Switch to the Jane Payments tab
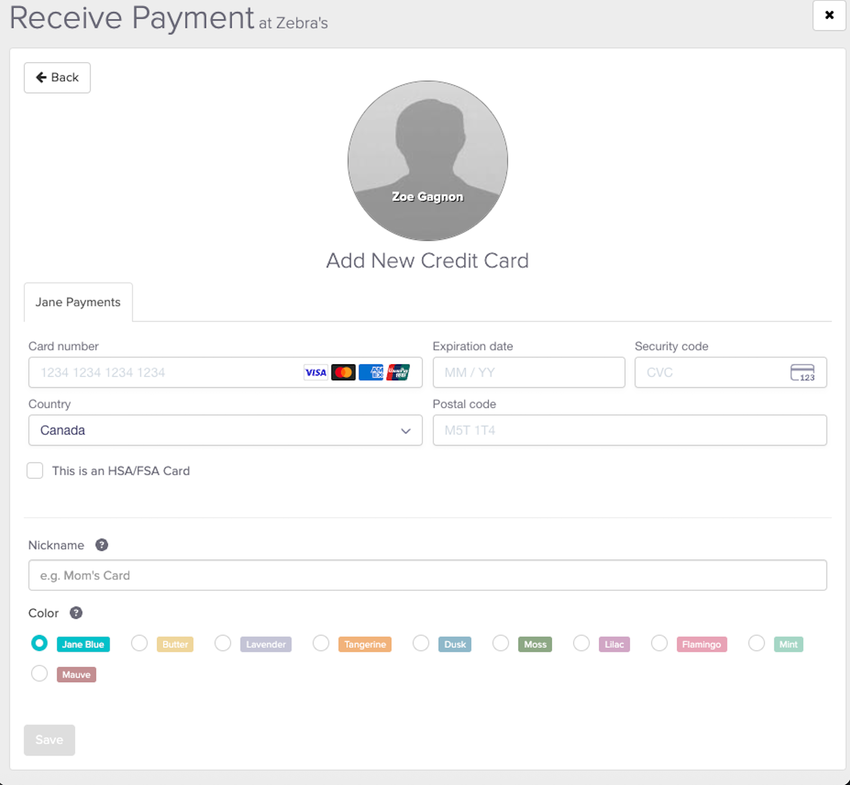This screenshot has width=850, height=785. tap(78, 302)
